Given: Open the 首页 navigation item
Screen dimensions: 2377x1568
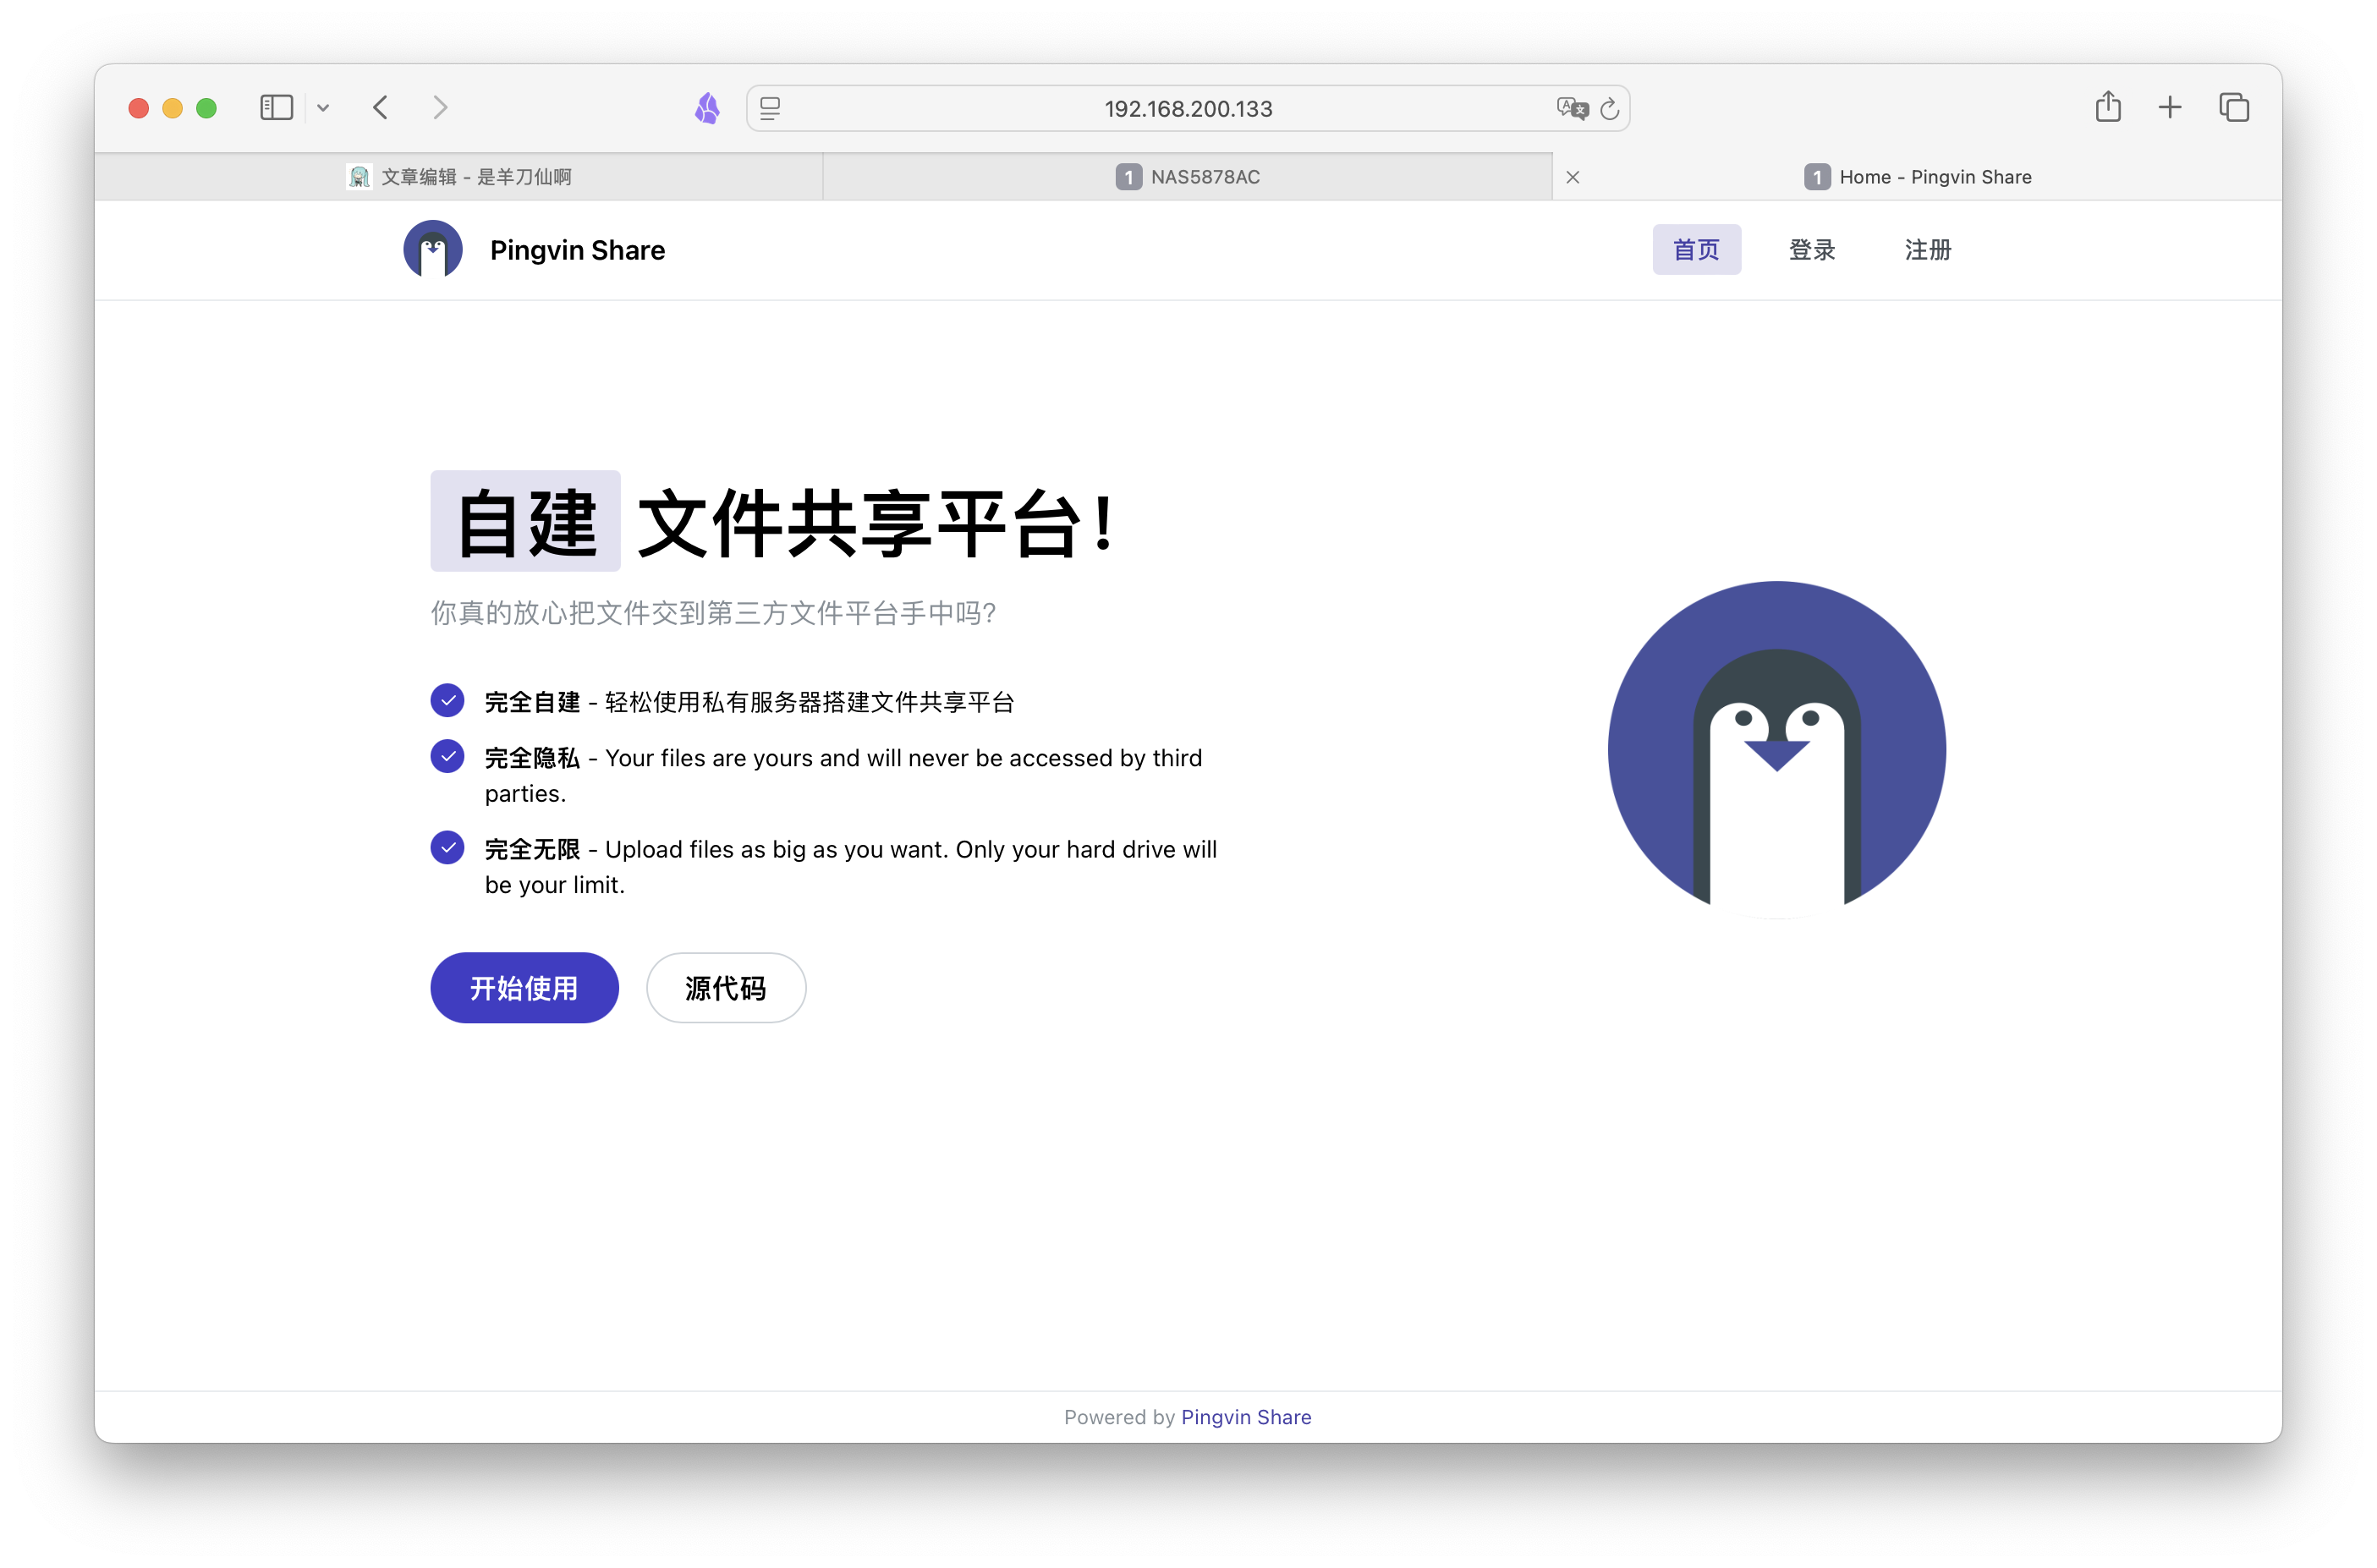Looking at the screenshot, I should pos(1696,250).
